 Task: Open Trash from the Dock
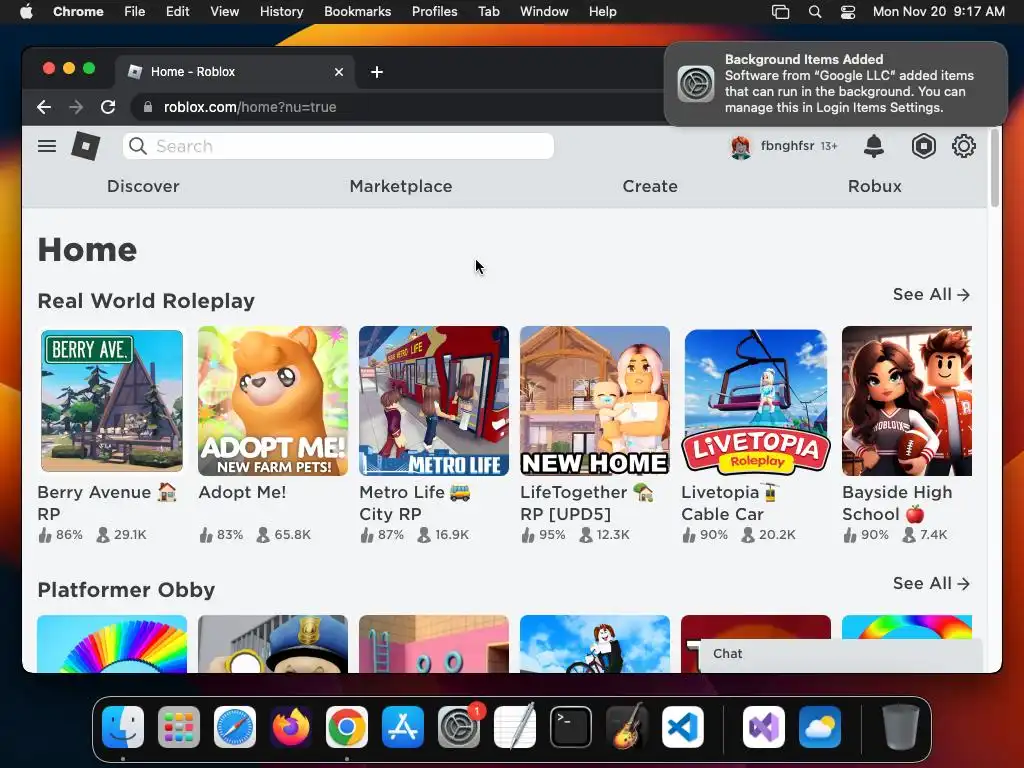[901, 727]
